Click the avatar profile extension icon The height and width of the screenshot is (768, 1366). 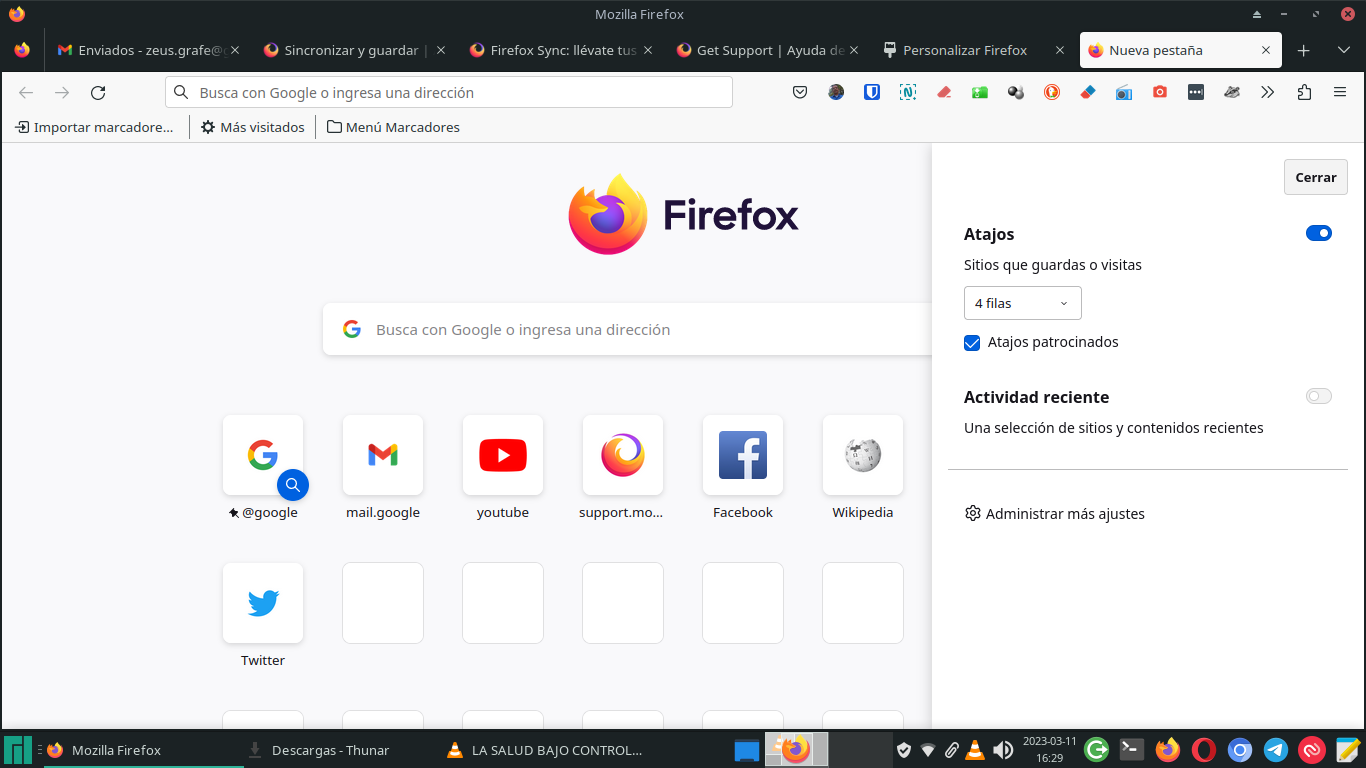[x=836, y=92]
